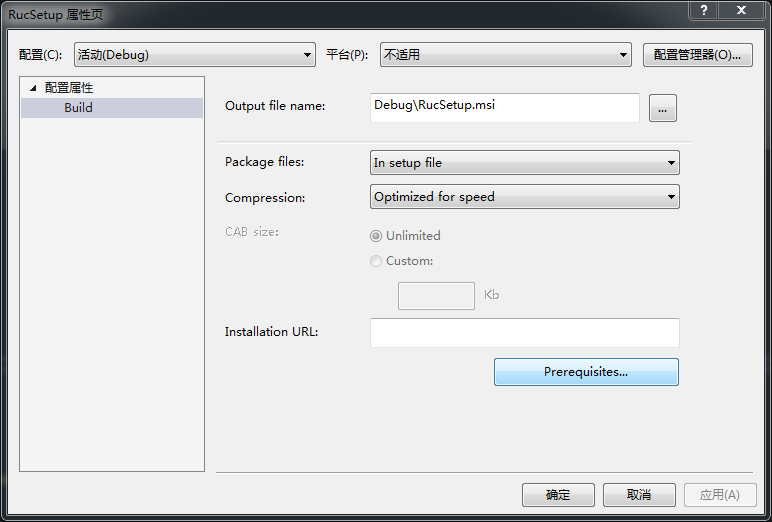Screen dimensions: 772x522
Task: Select the Custom radio button
Action: [x=376, y=261]
